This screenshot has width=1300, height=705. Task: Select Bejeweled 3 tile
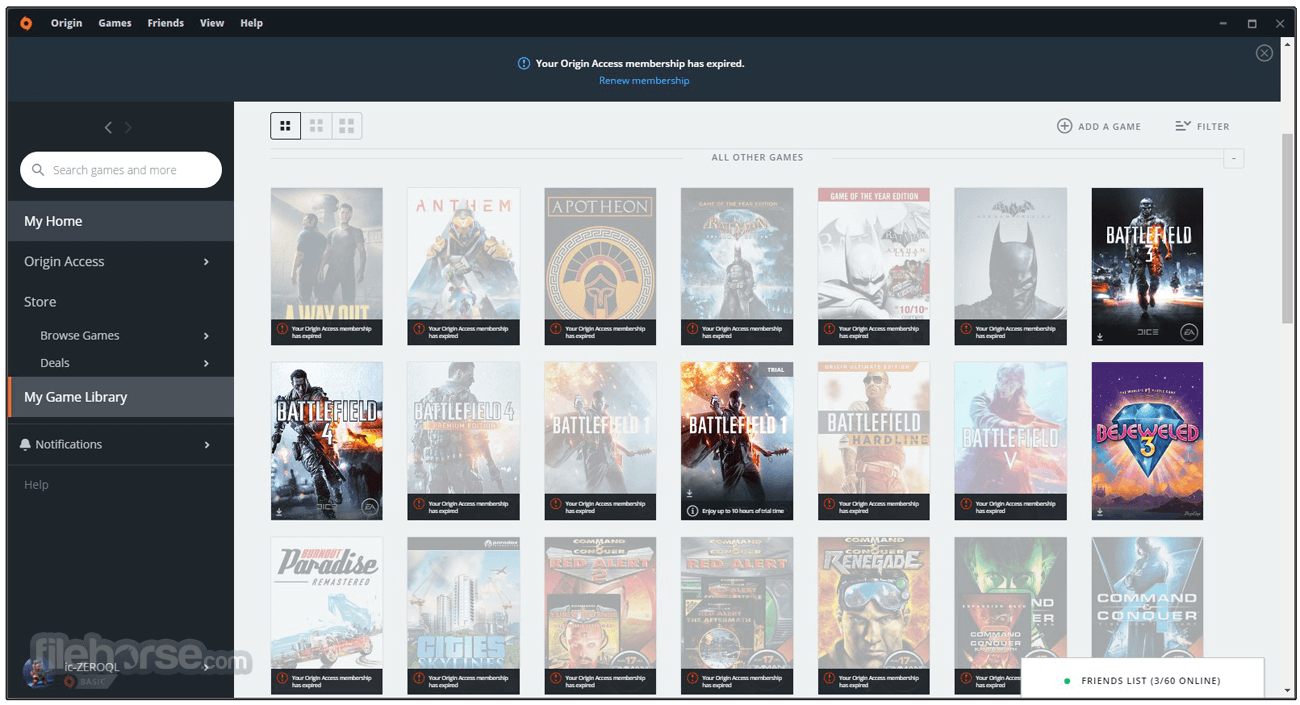pyautogui.click(x=1147, y=441)
